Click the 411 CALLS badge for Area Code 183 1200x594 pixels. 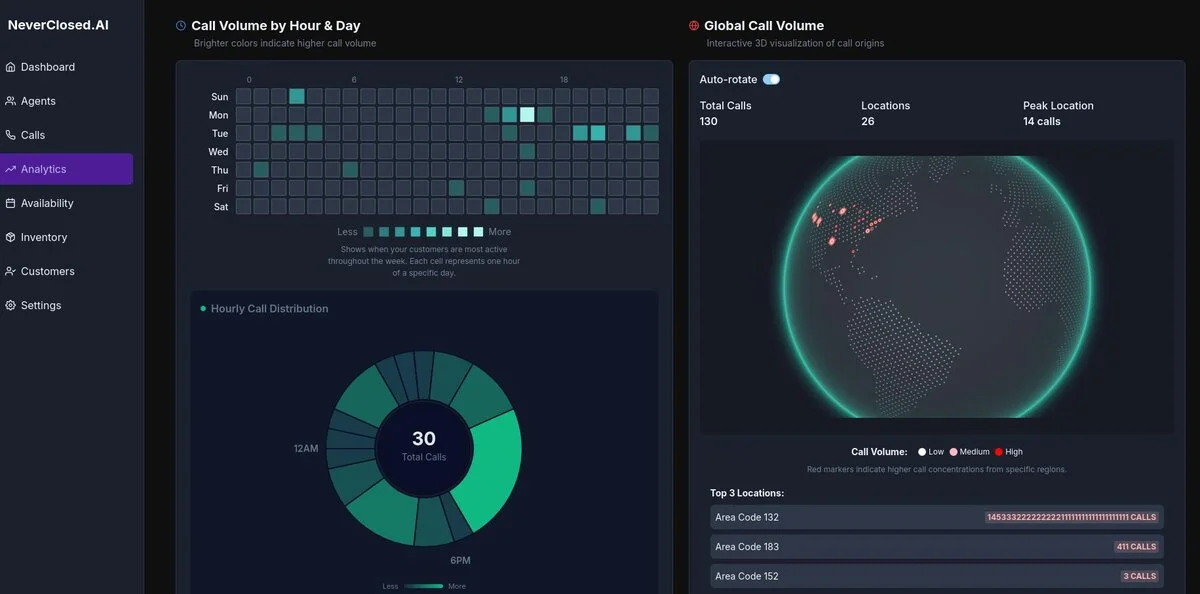(x=1136, y=546)
